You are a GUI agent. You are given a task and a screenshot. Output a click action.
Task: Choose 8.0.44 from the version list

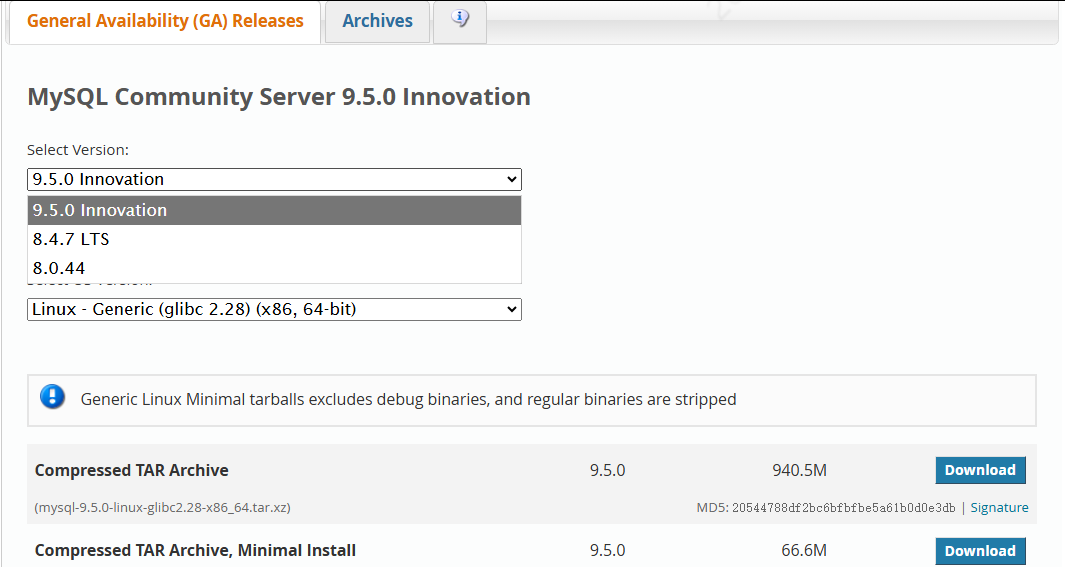coord(274,268)
